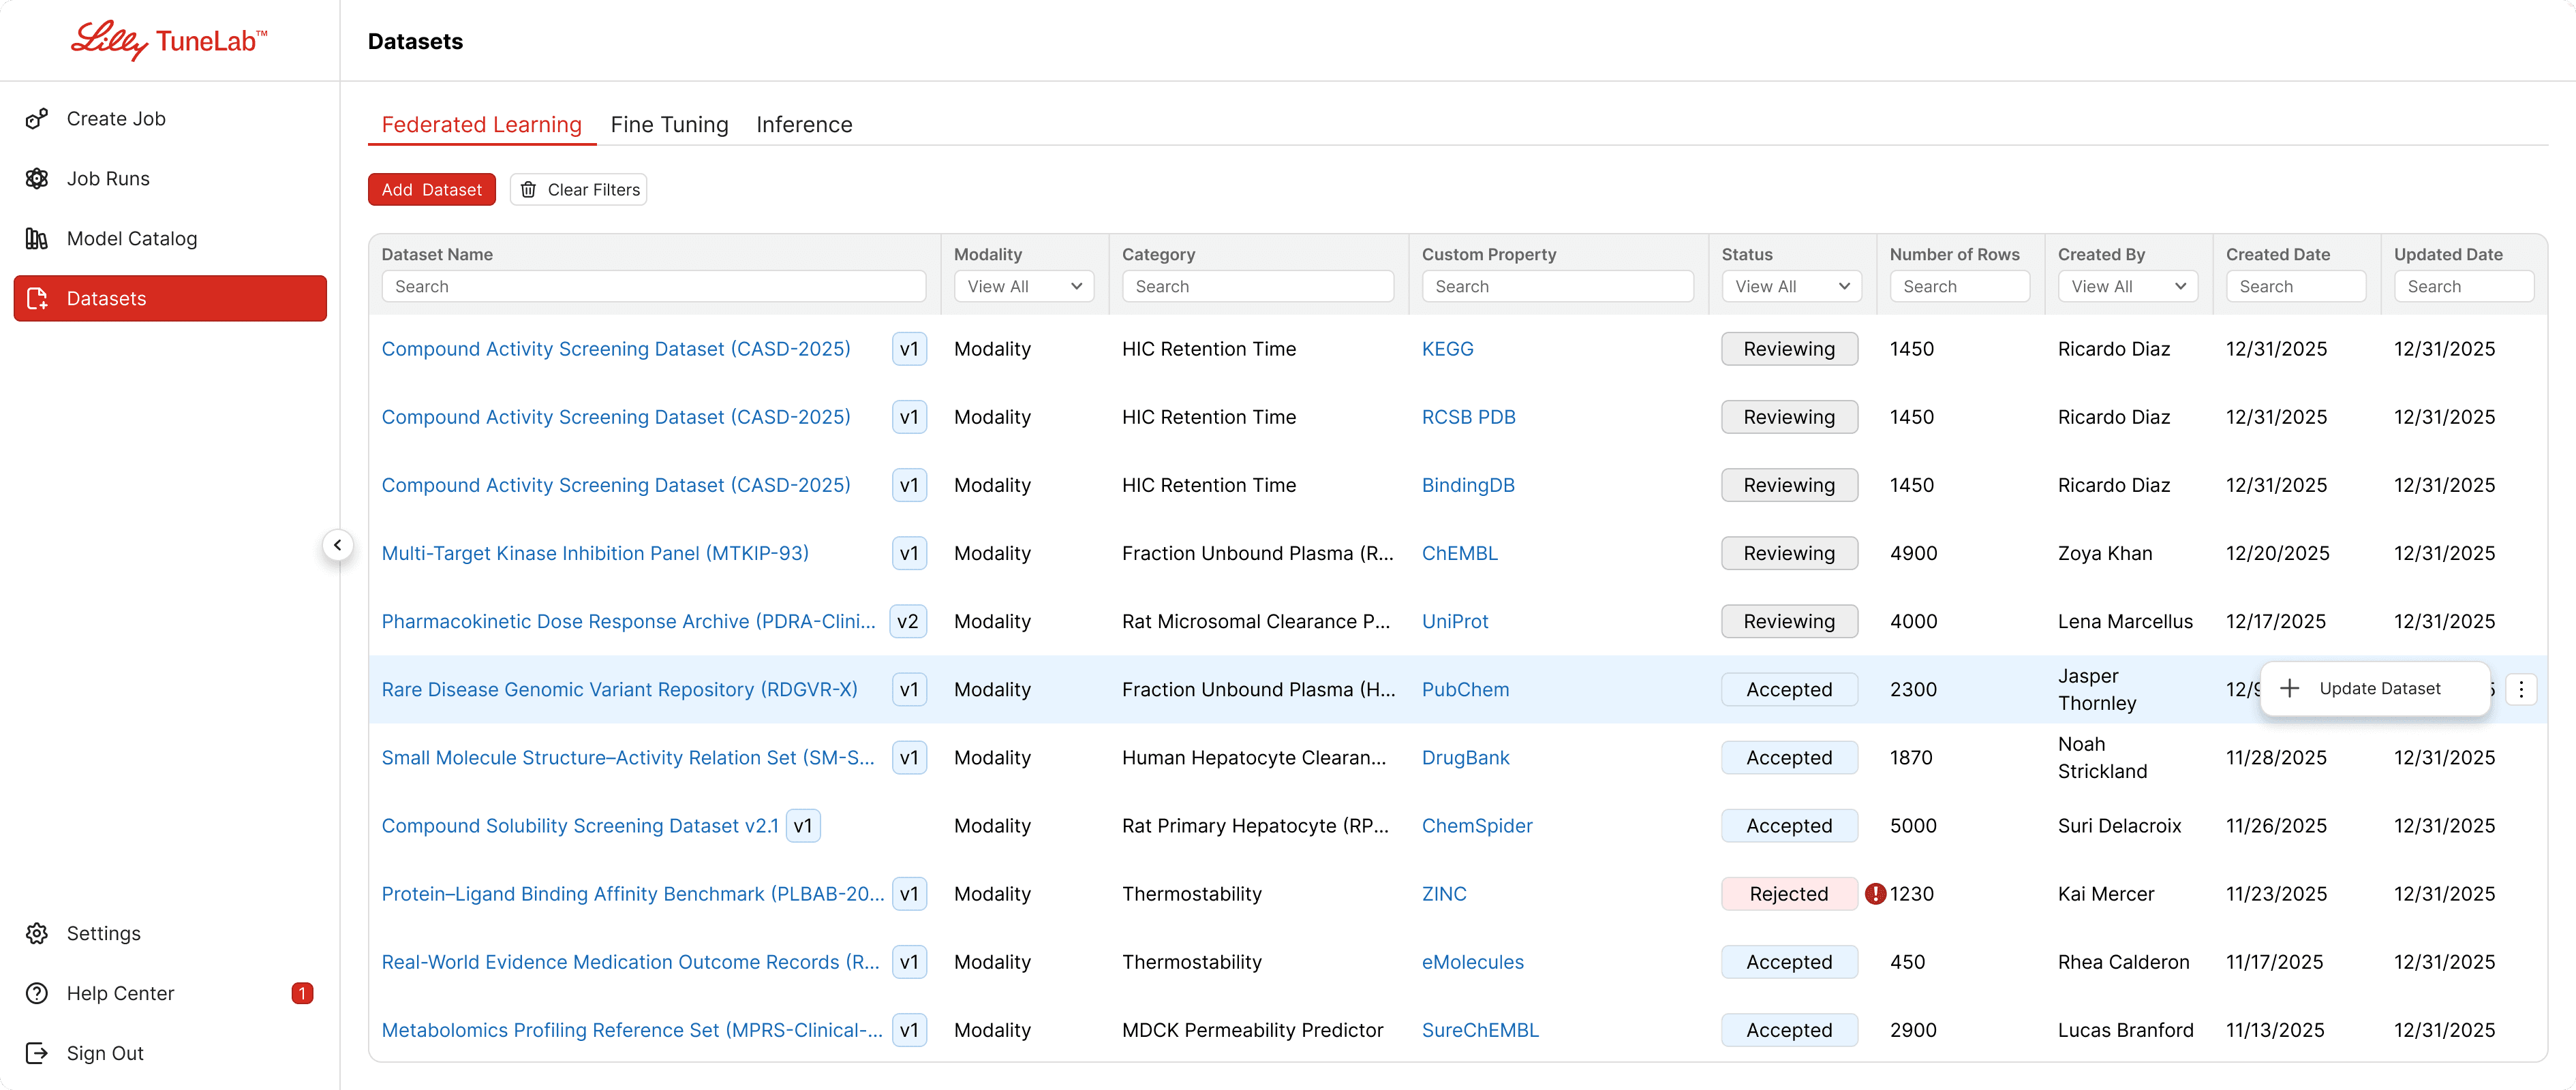Open the PubChem custom property link

(1465, 690)
